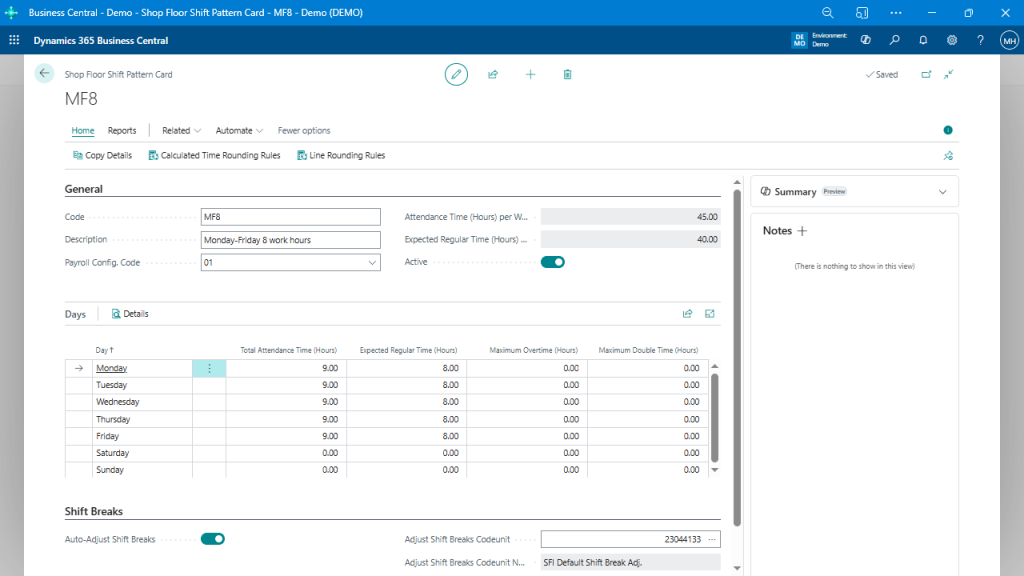The height and width of the screenshot is (576, 1024).
Task: Disable the Active toggle
Action: point(552,261)
